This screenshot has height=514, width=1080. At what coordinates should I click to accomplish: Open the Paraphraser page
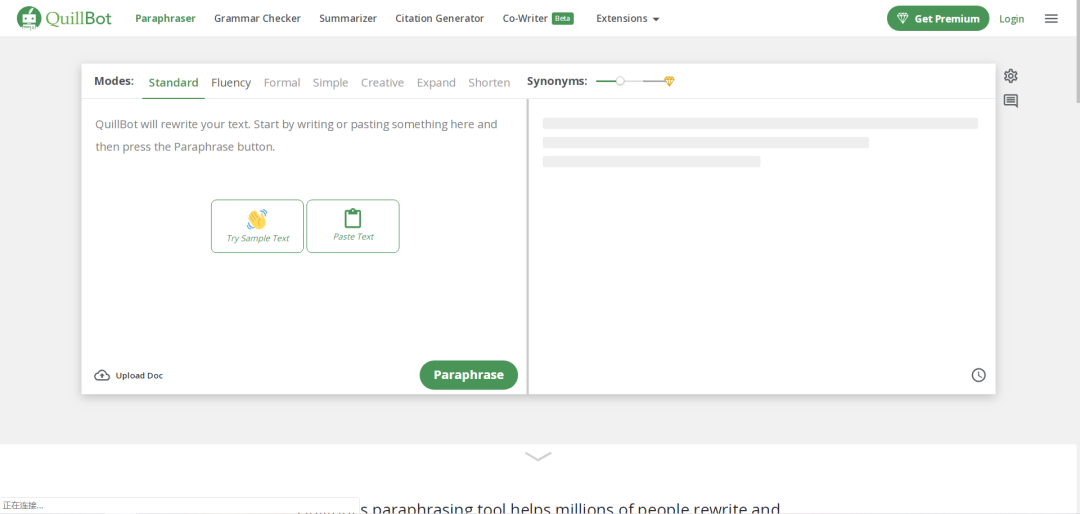(x=165, y=19)
